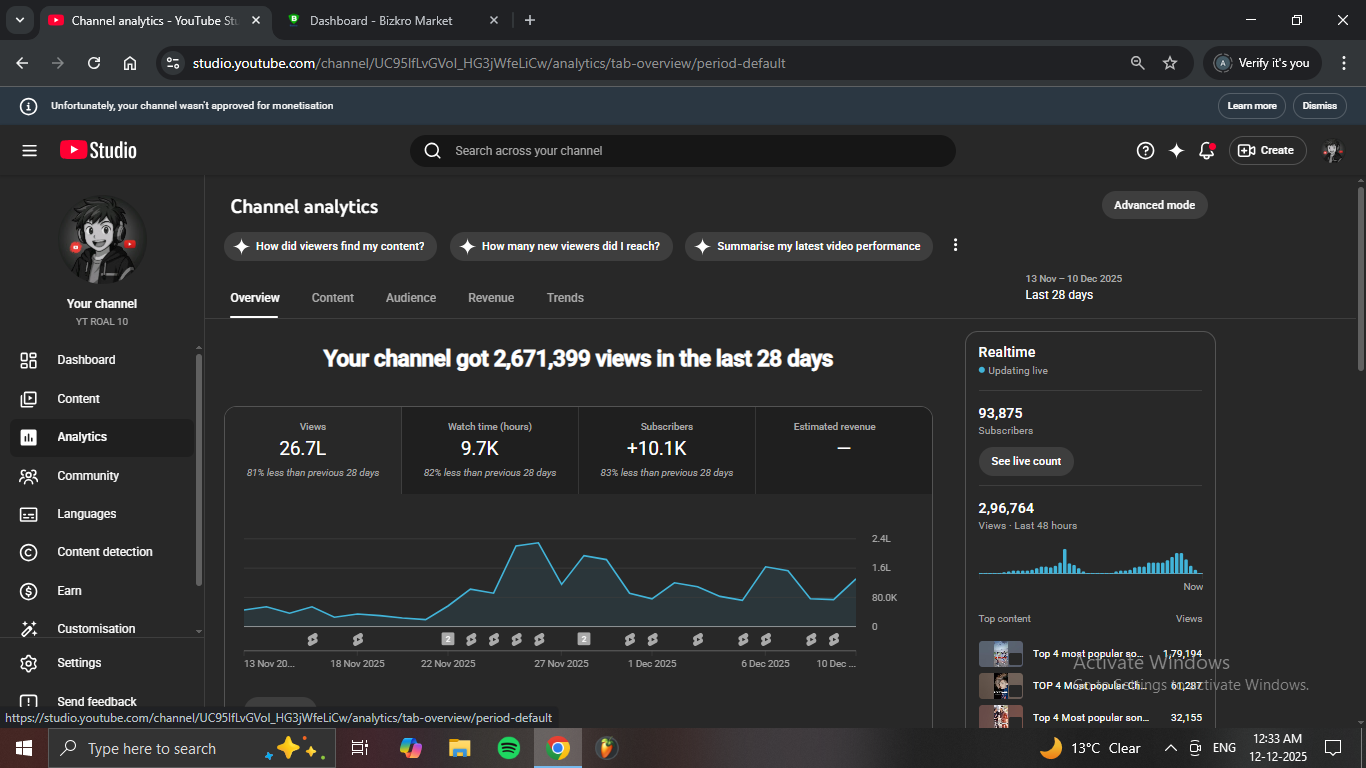Image resolution: width=1366 pixels, height=768 pixels.
Task: Open the Ask Studio sparkle icon
Action: 1176,151
